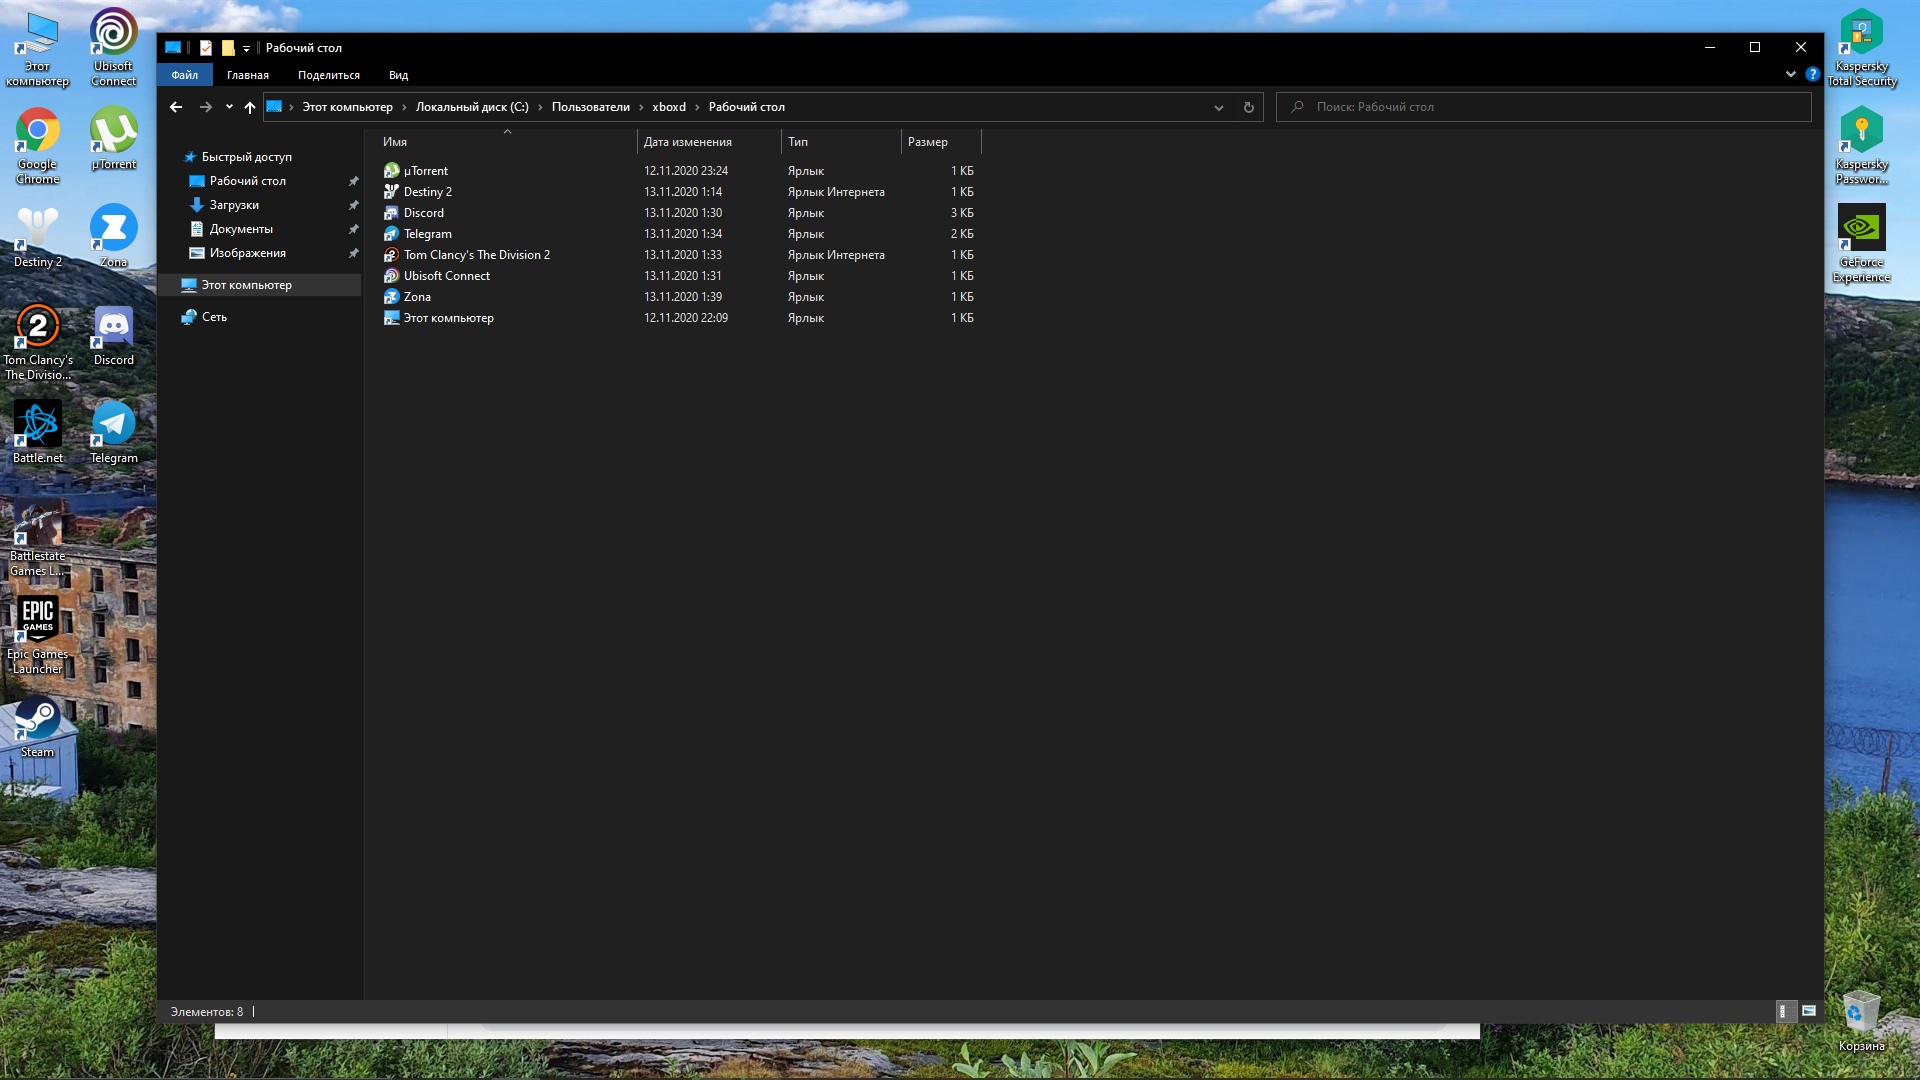Open Explorer help question mark icon
This screenshot has height=1080, width=1920.
pyautogui.click(x=1812, y=74)
